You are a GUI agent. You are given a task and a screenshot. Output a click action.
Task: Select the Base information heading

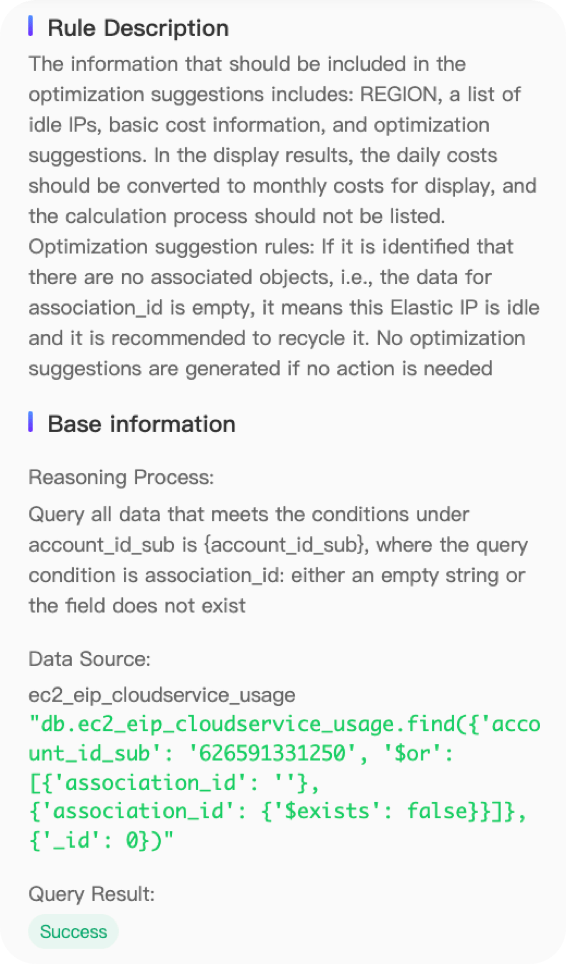point(141,424)
